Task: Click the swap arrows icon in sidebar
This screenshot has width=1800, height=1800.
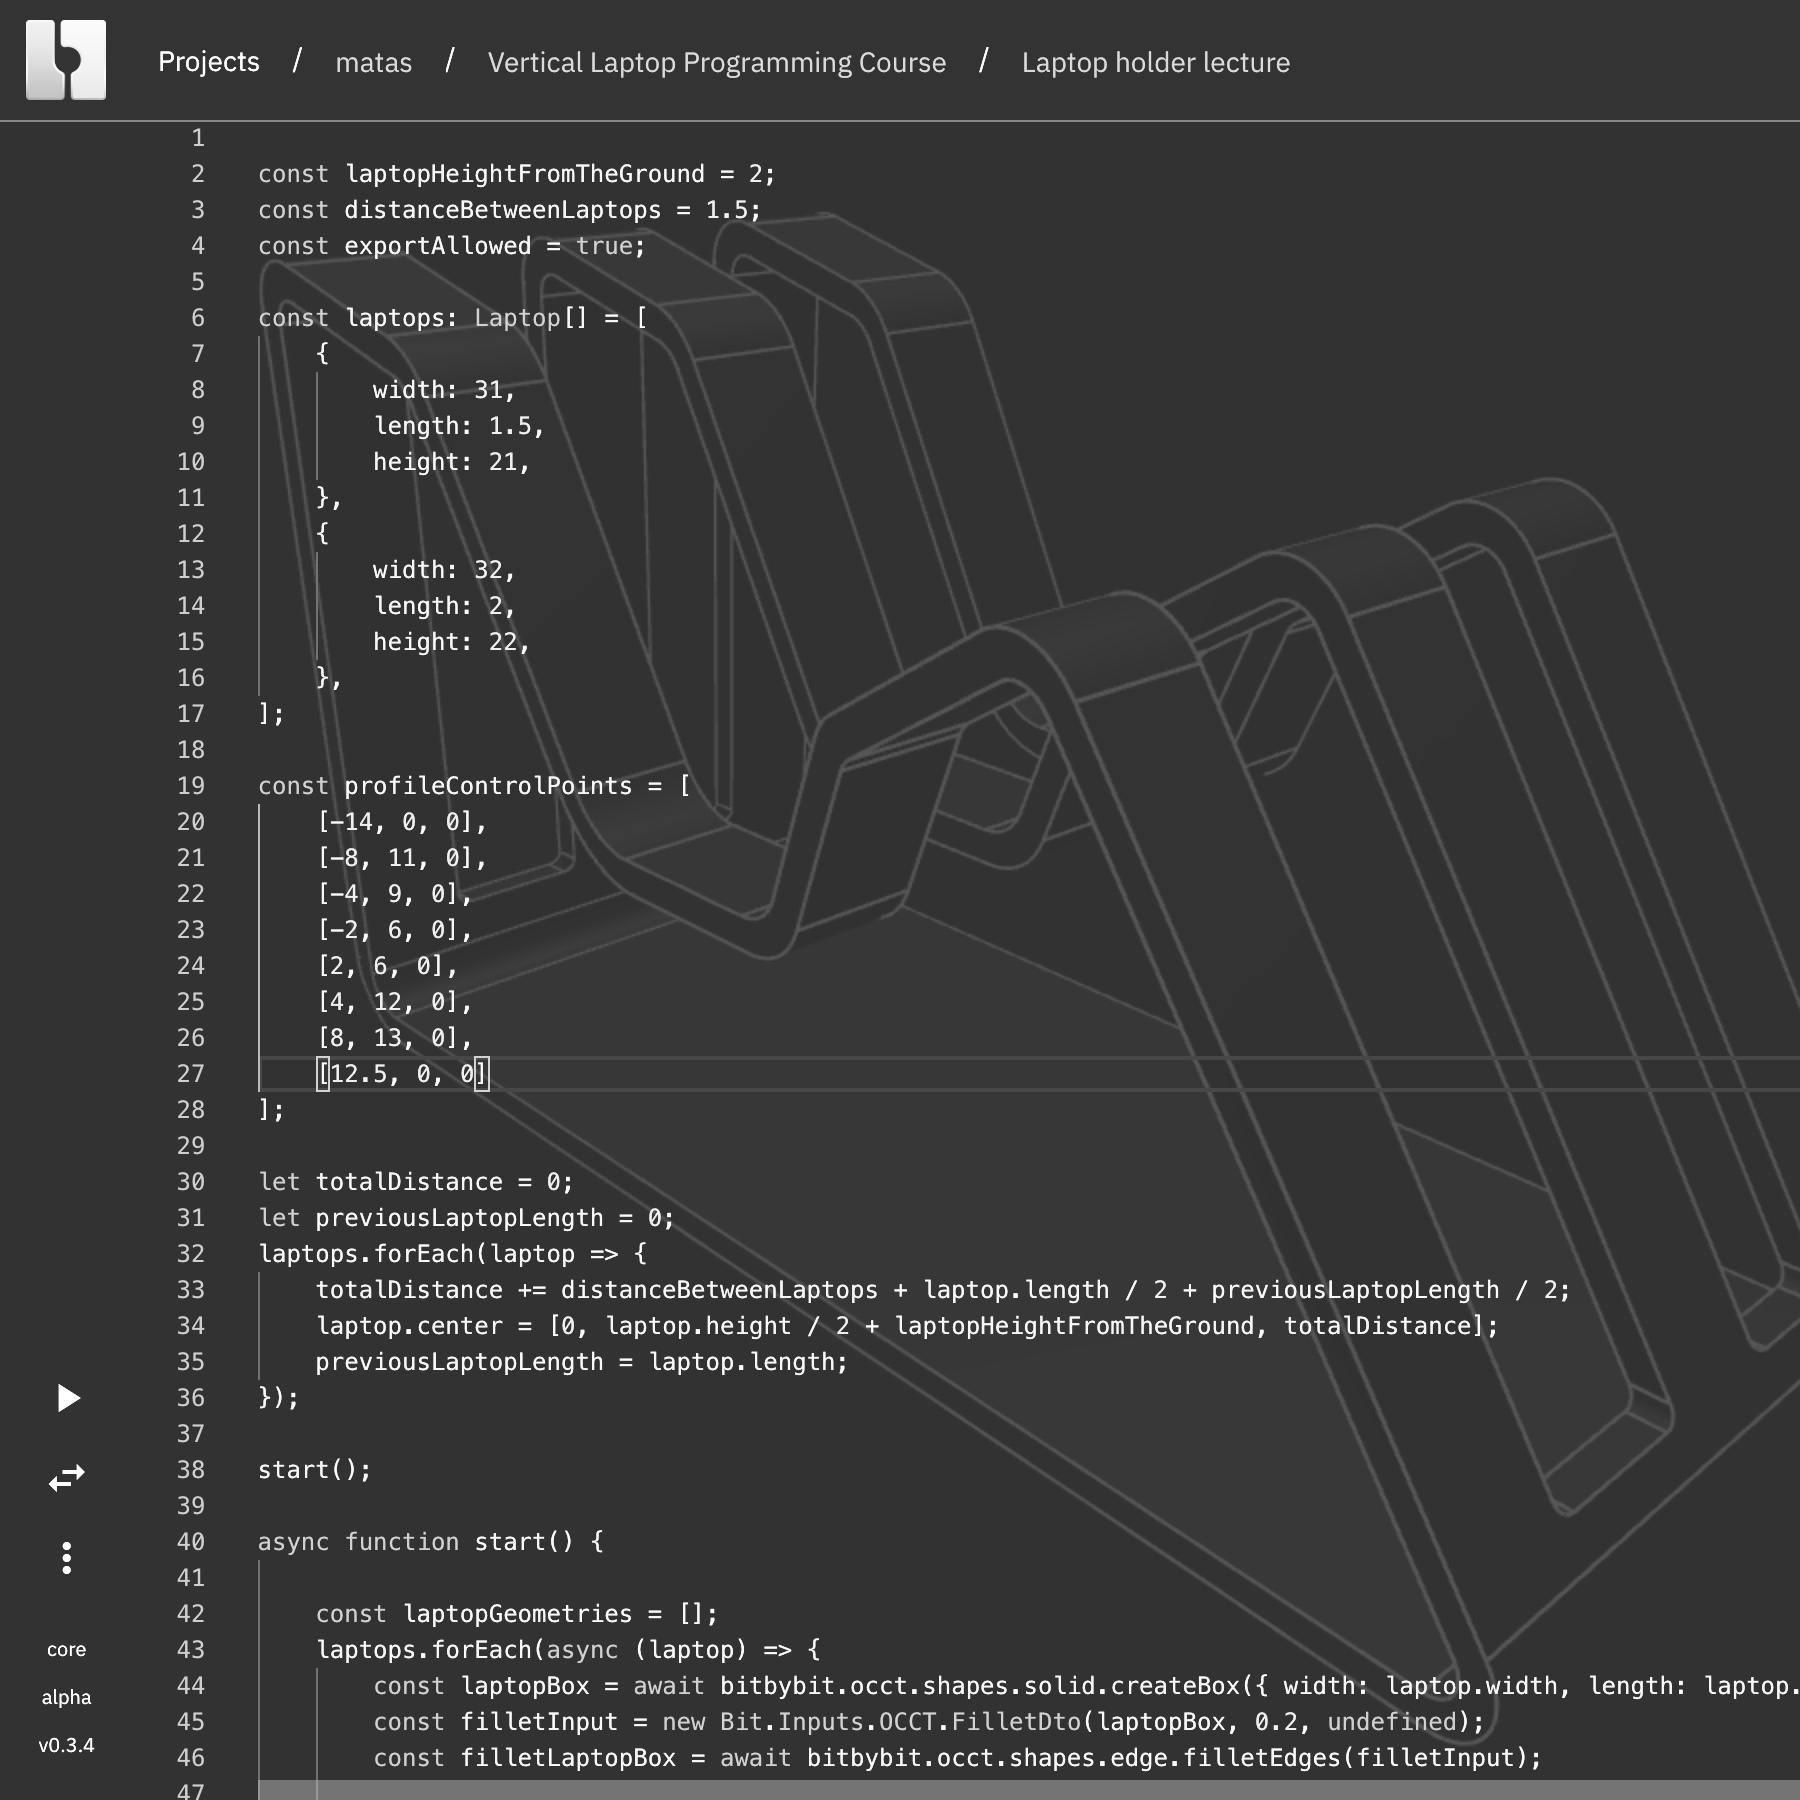Action: tap(67, 1477)
